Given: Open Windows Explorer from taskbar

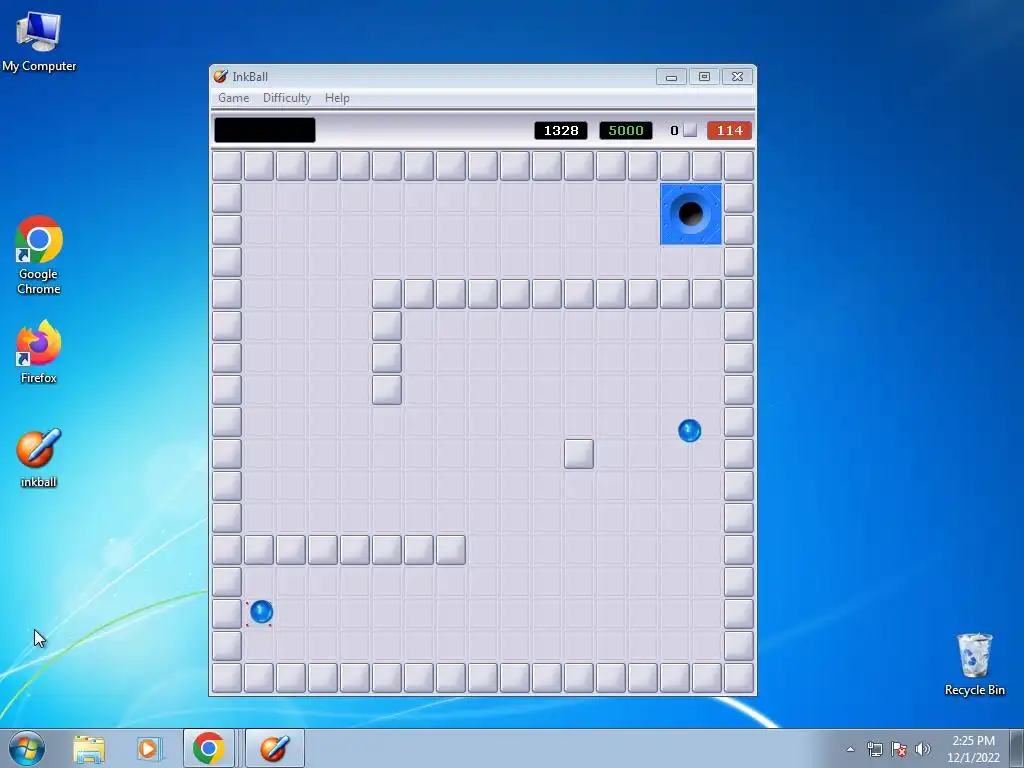Looking at the screenshot, I should tap(89, 749).
